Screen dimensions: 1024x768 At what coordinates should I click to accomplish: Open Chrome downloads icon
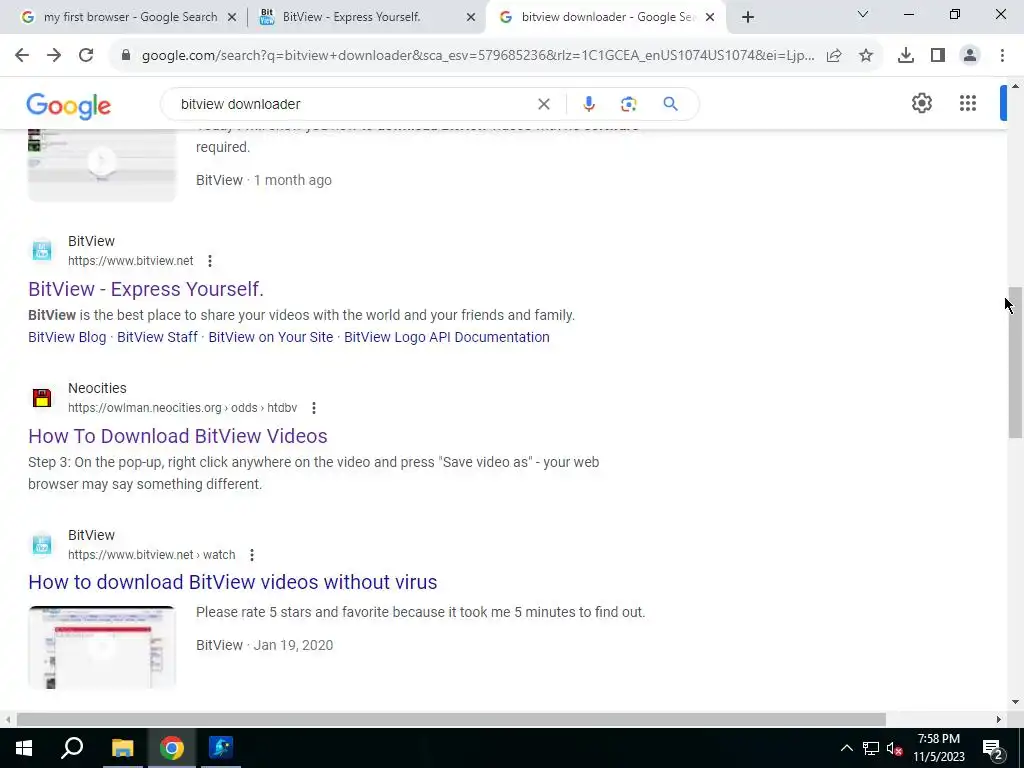point(906,56)
